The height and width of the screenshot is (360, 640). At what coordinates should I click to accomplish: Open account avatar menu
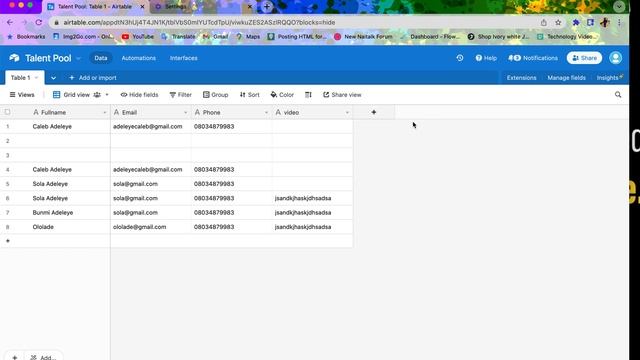[616, 58]
